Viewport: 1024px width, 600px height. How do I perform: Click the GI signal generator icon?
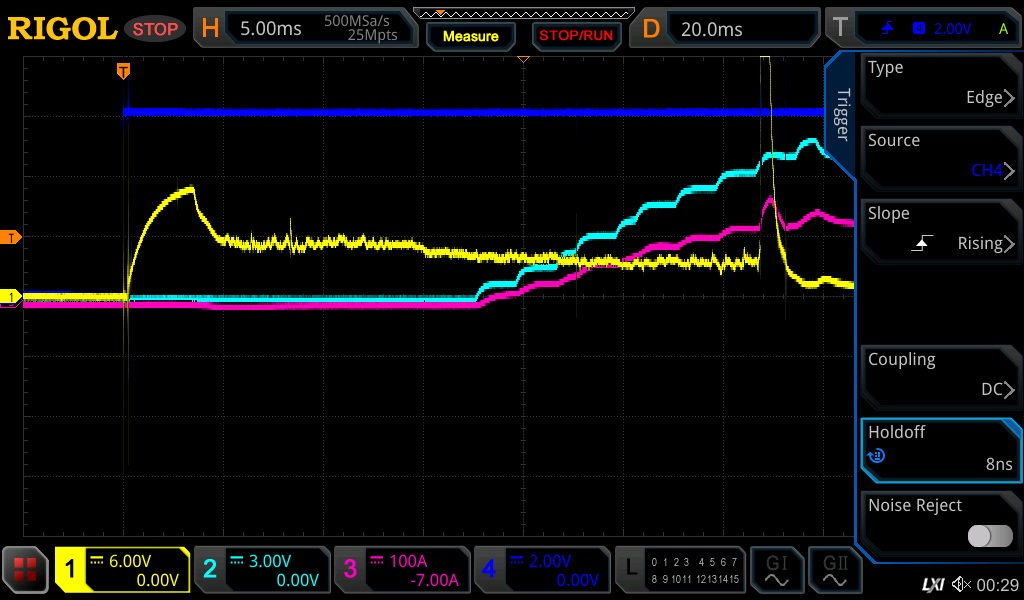tap(776, 570)
